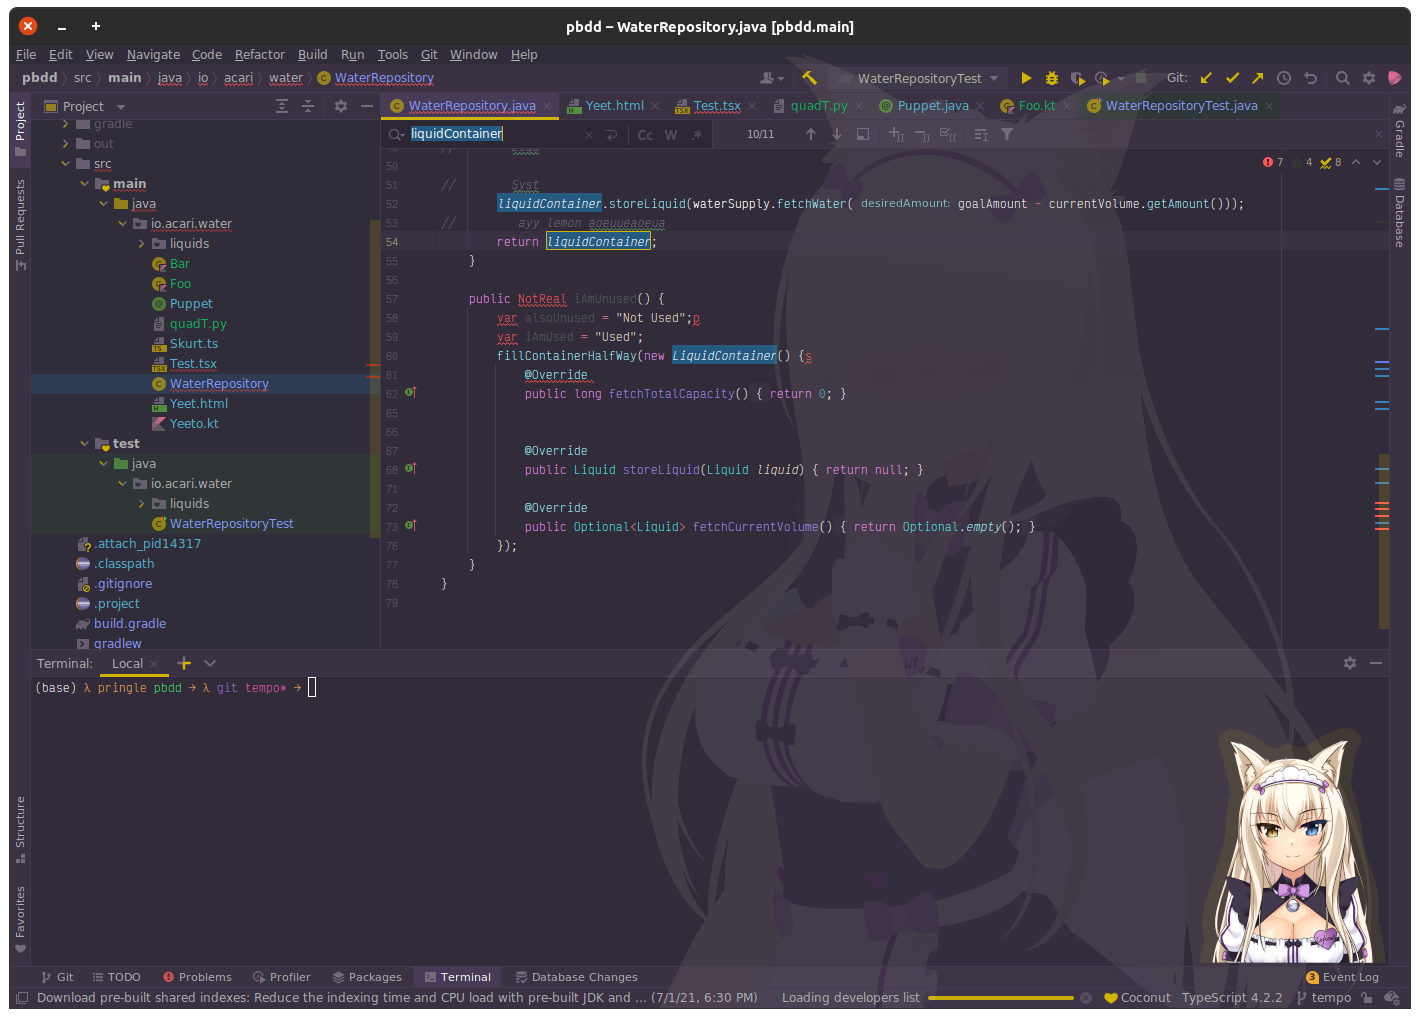This screenshot has height=1018, width=1420.
Task: Collapse the test source folder
Action: tap(84, 443)
